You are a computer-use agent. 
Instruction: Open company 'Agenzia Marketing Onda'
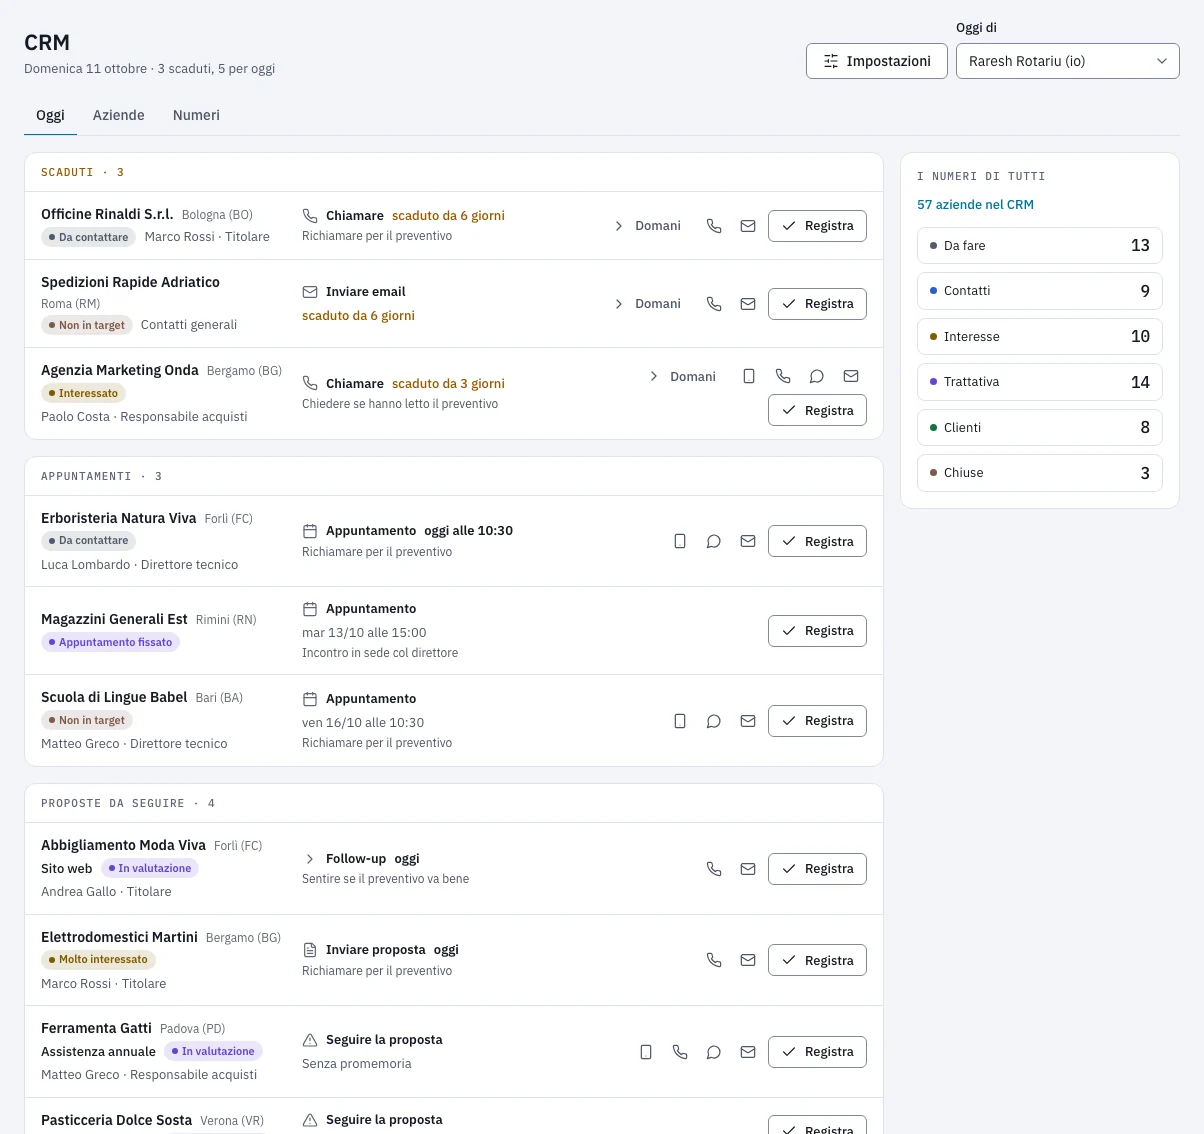[120, 370]
